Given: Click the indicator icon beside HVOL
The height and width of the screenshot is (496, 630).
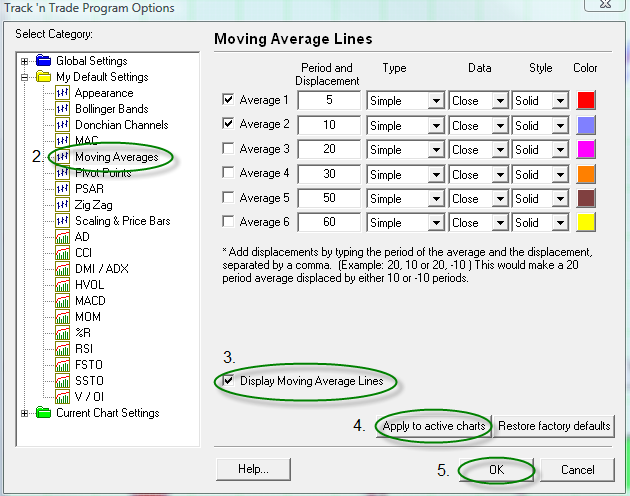Looking at the screenshot, I should tap(62, 285).
